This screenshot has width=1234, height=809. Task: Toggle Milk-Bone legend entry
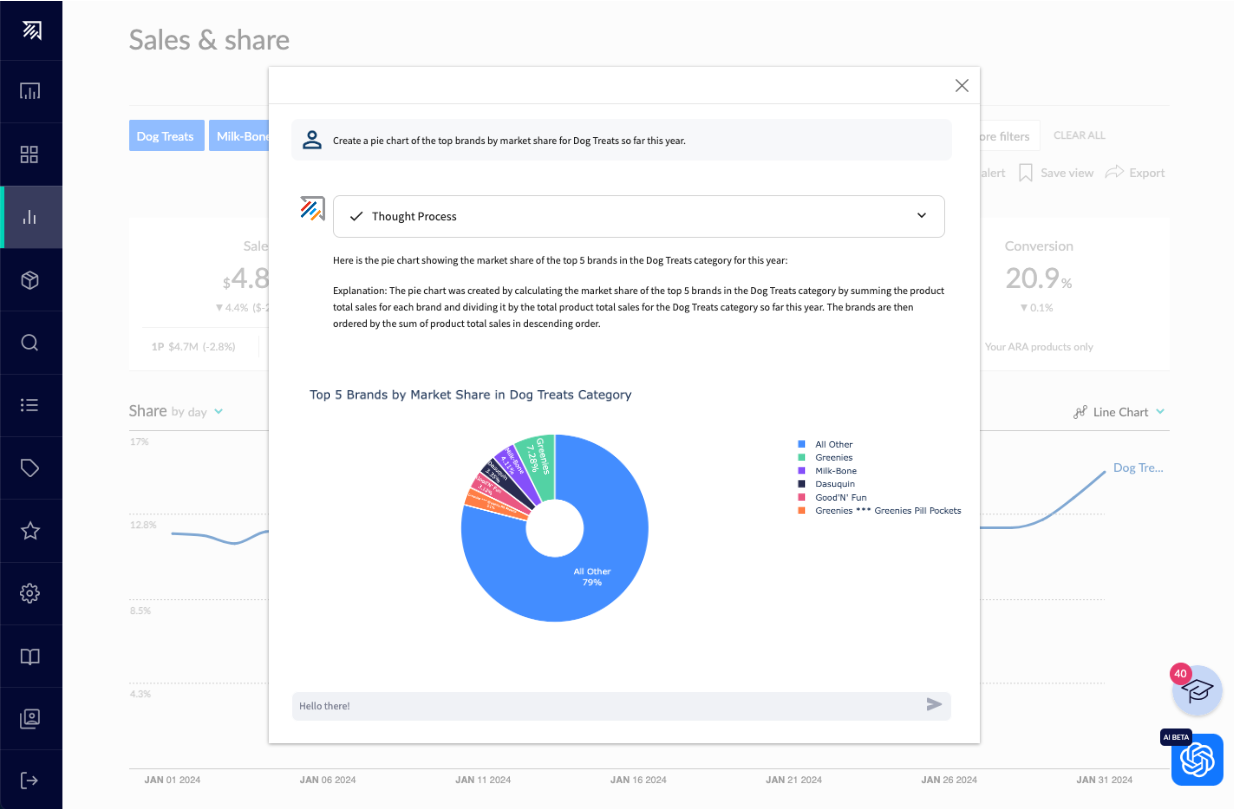click(827, 471)
